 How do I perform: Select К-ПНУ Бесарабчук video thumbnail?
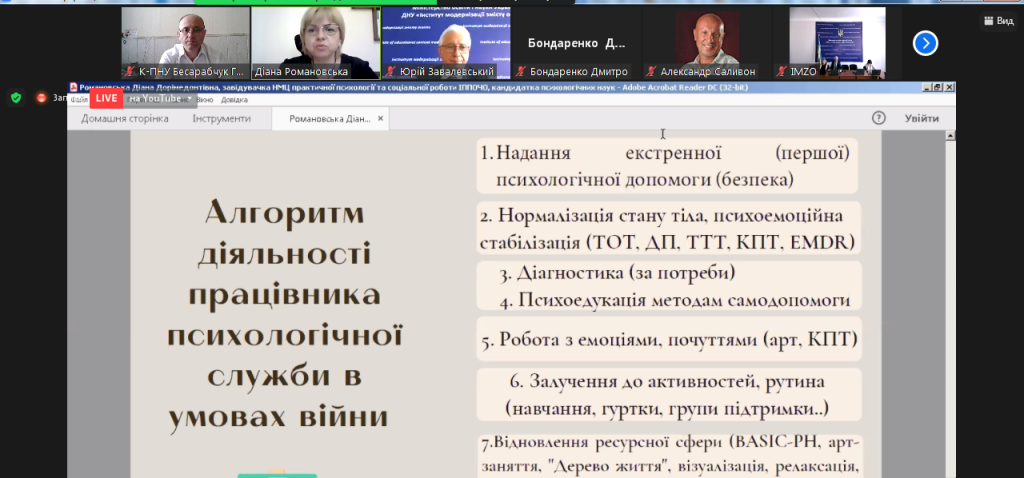click(x=185, y=38)
